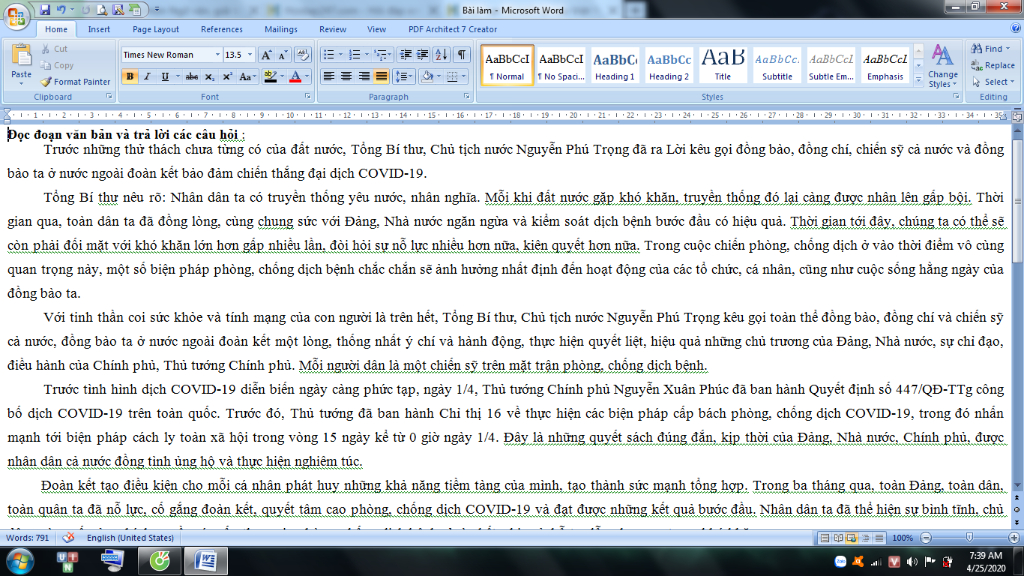Toggle Underline formatting
Viewport: 1024px width, 576px height.
click(165, 77)
